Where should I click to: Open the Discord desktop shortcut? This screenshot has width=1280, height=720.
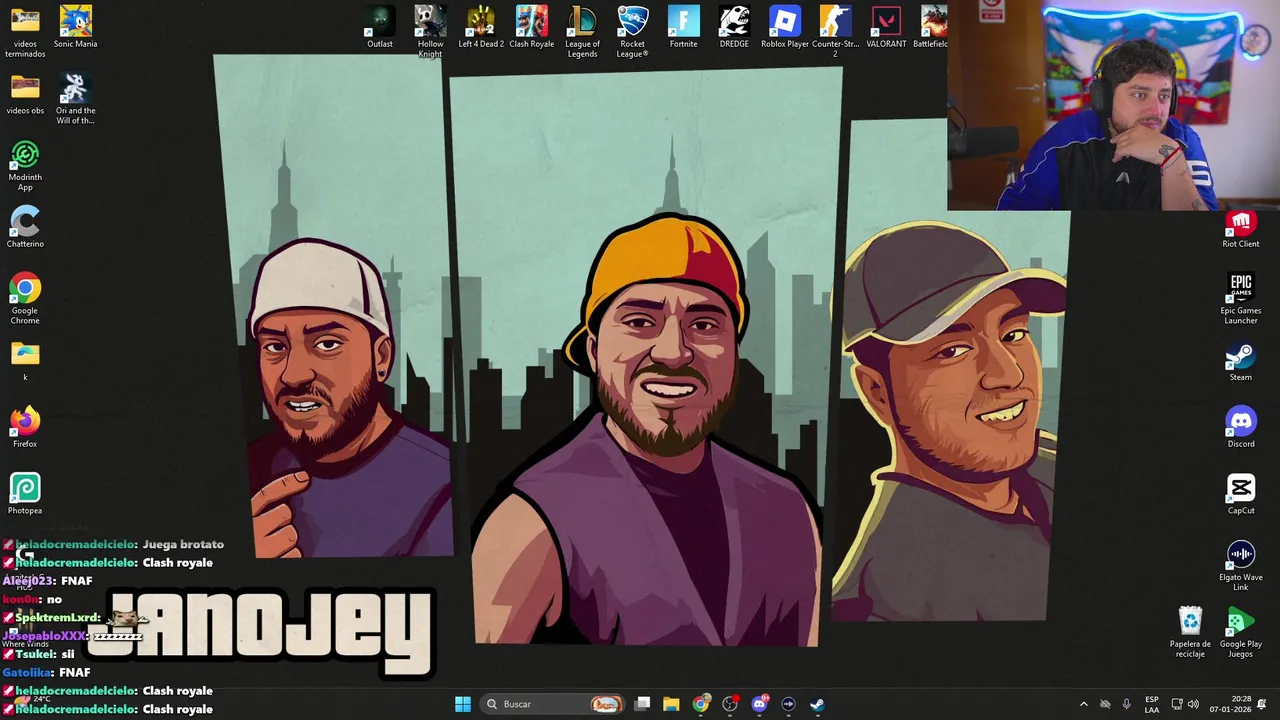click(x=1241, y=427)
